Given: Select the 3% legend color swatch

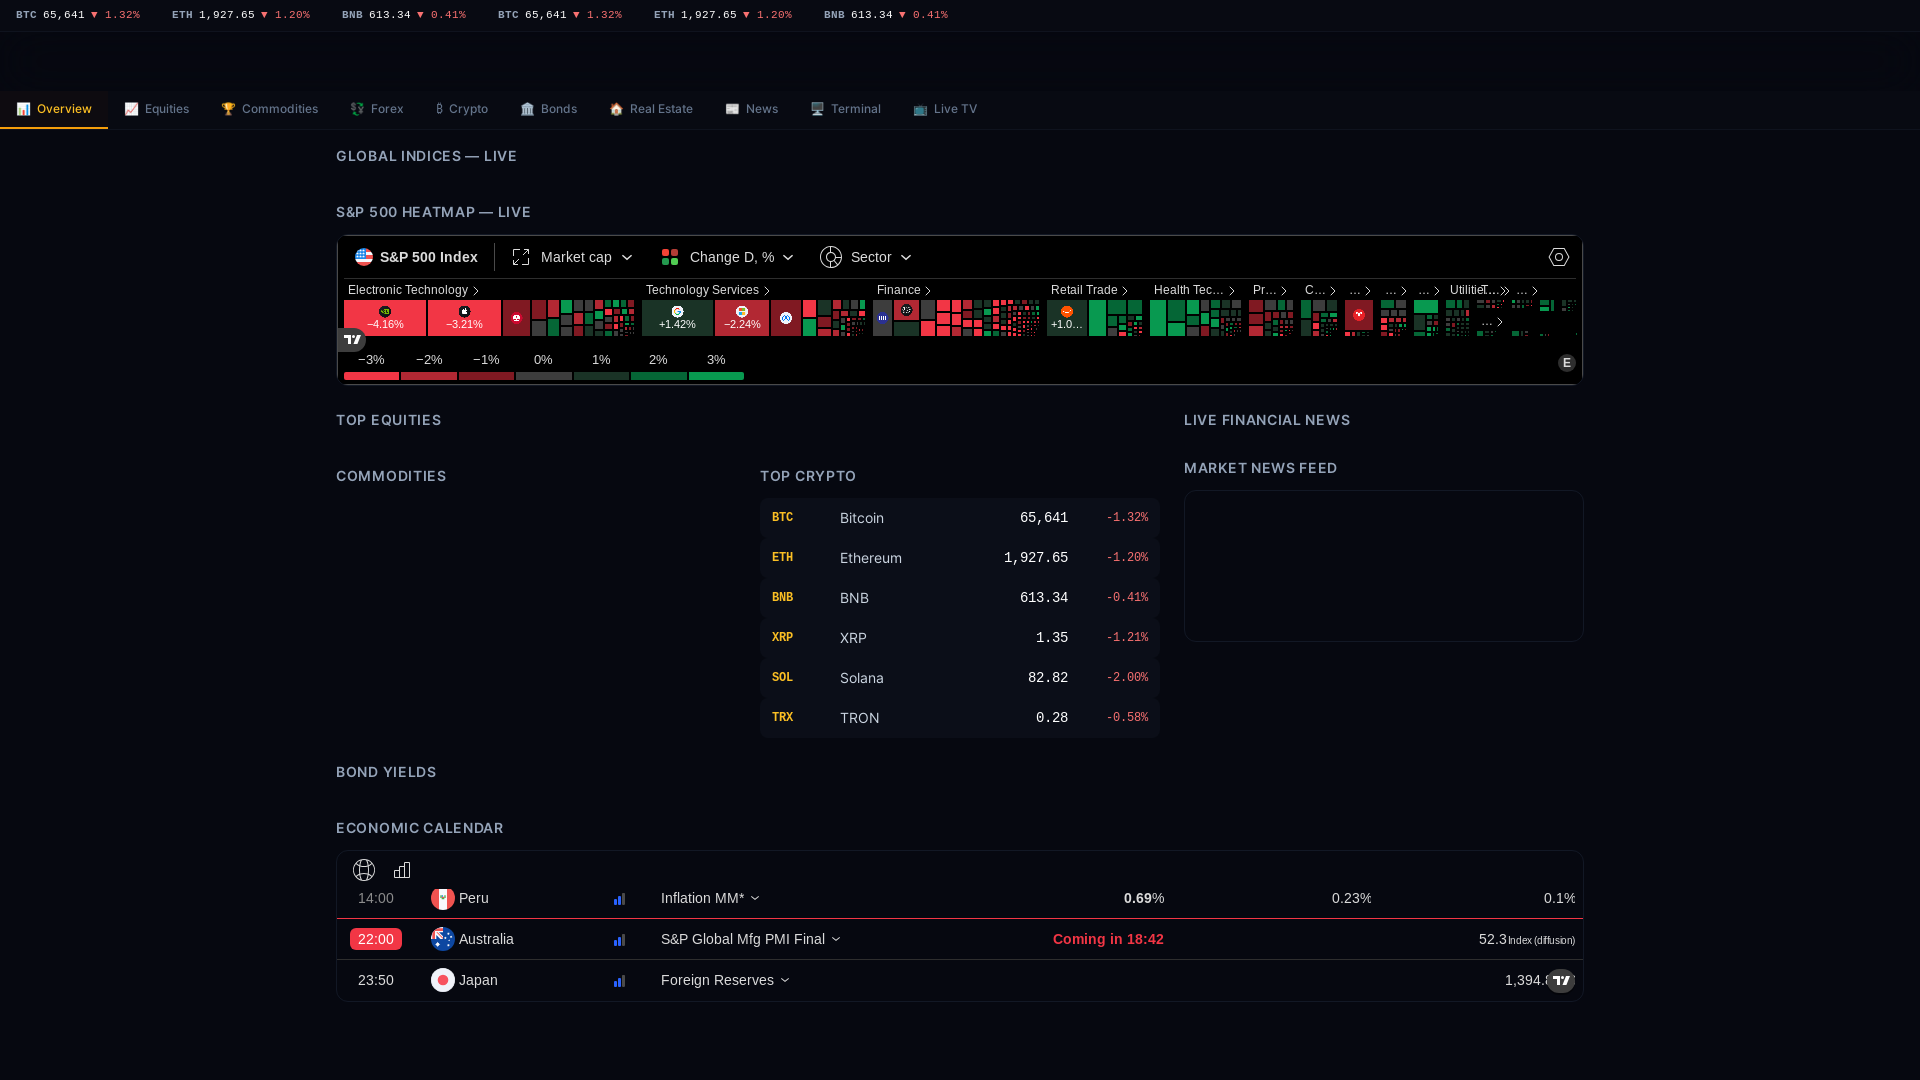Looking at the screenshot, I should point(716,376).
